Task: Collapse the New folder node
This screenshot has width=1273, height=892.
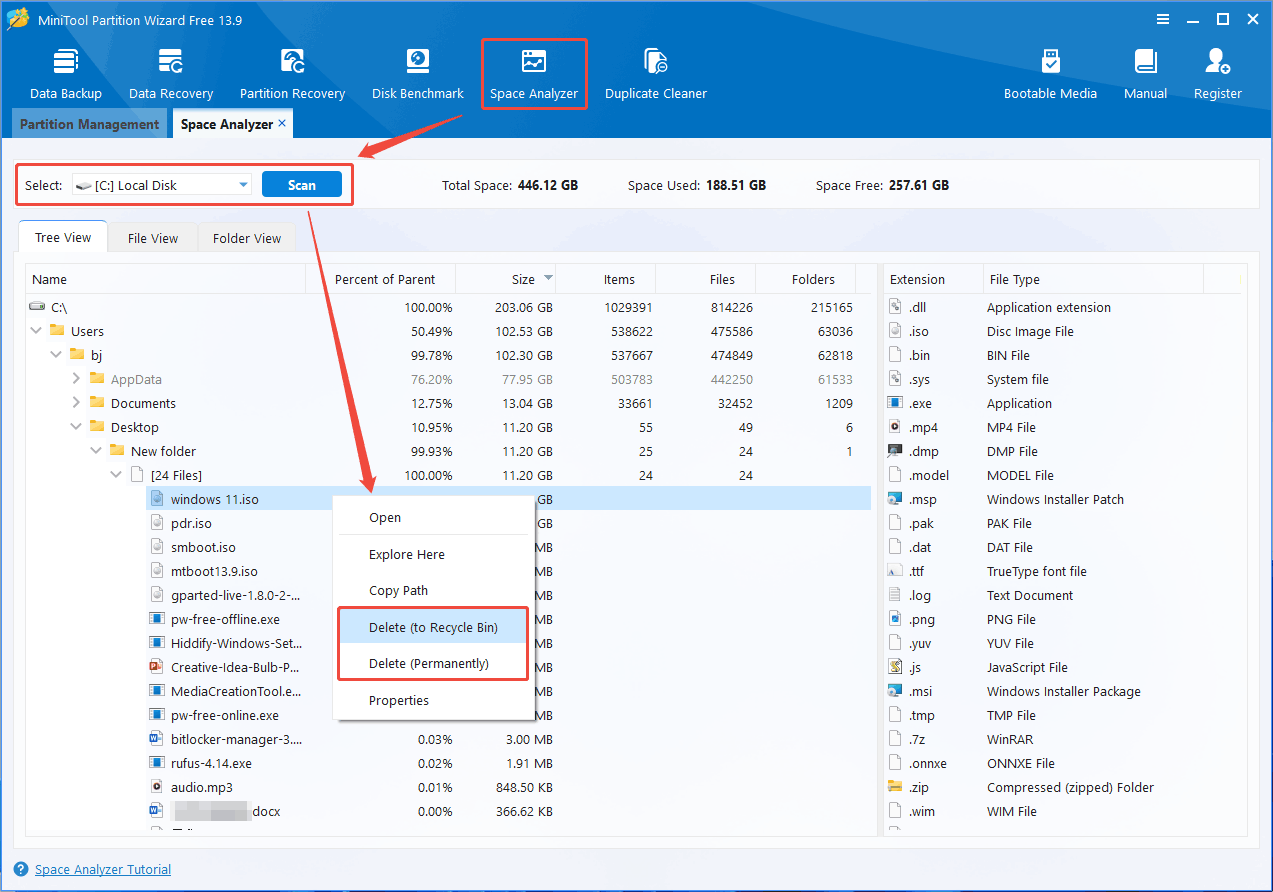Action: pyautogui.click(x=97, y=451)
